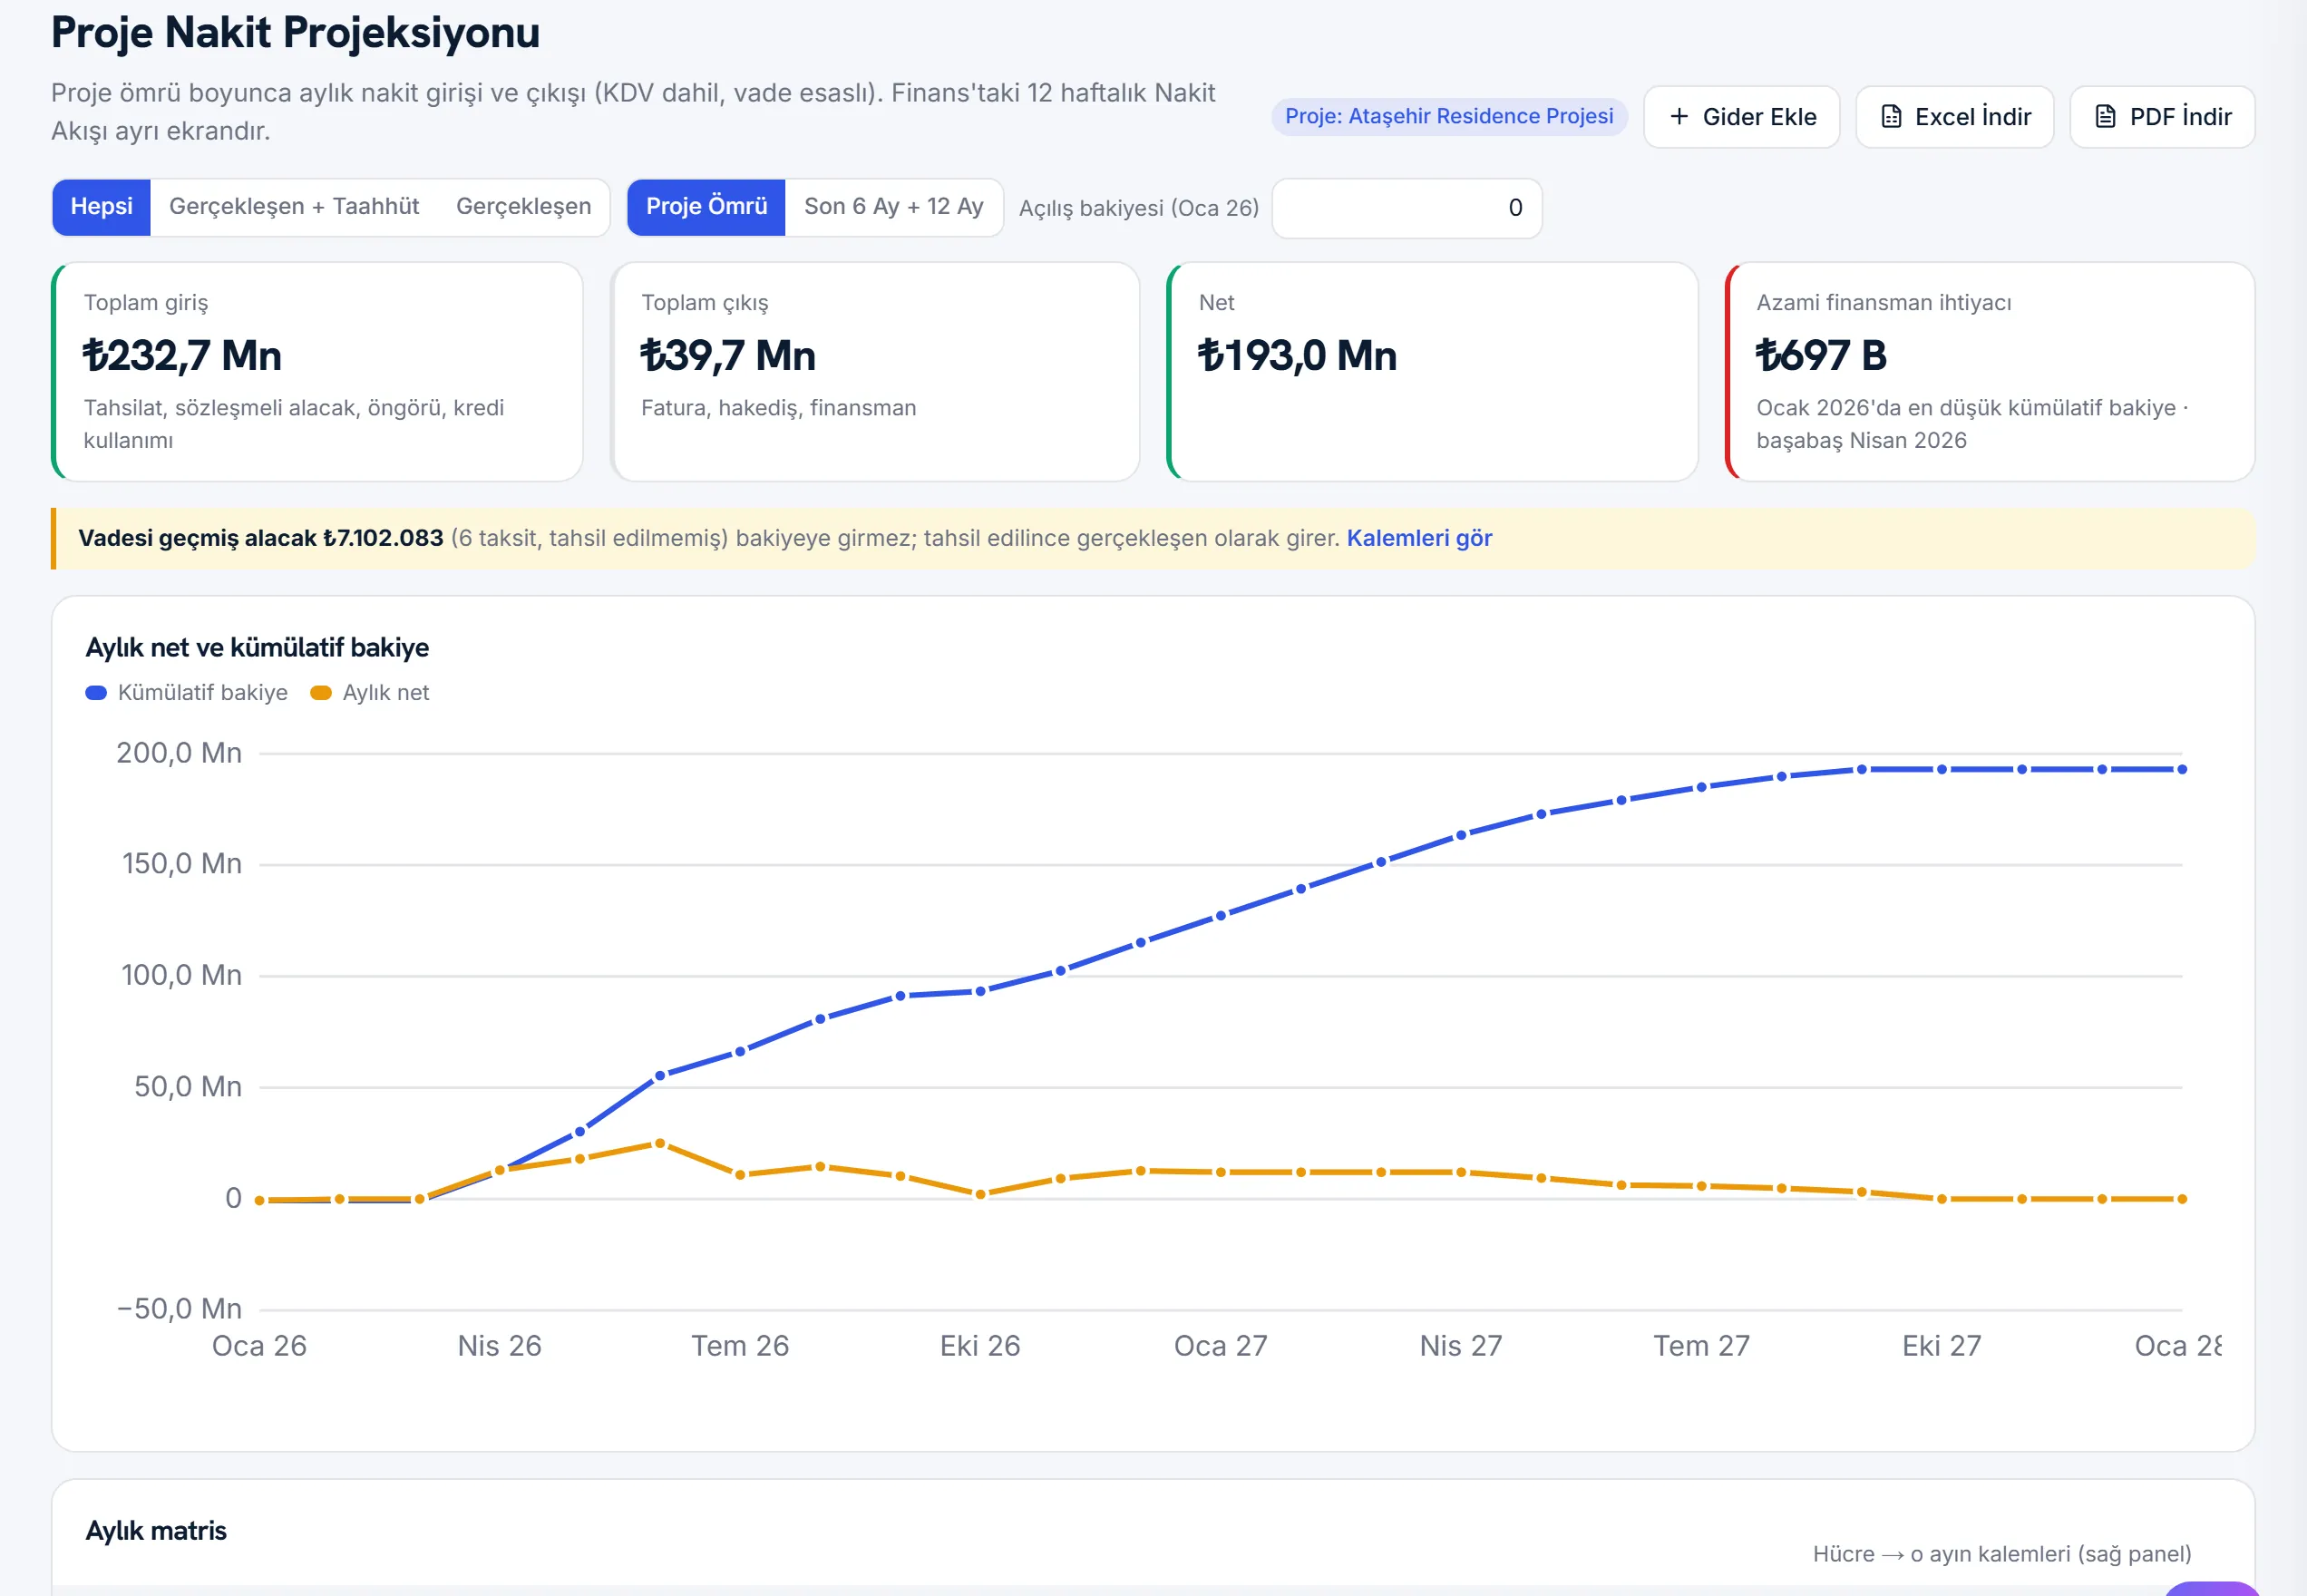Toggle the orange Aylık net legend marker
Screen dimensions: 2307x1596
coord(321,693)
